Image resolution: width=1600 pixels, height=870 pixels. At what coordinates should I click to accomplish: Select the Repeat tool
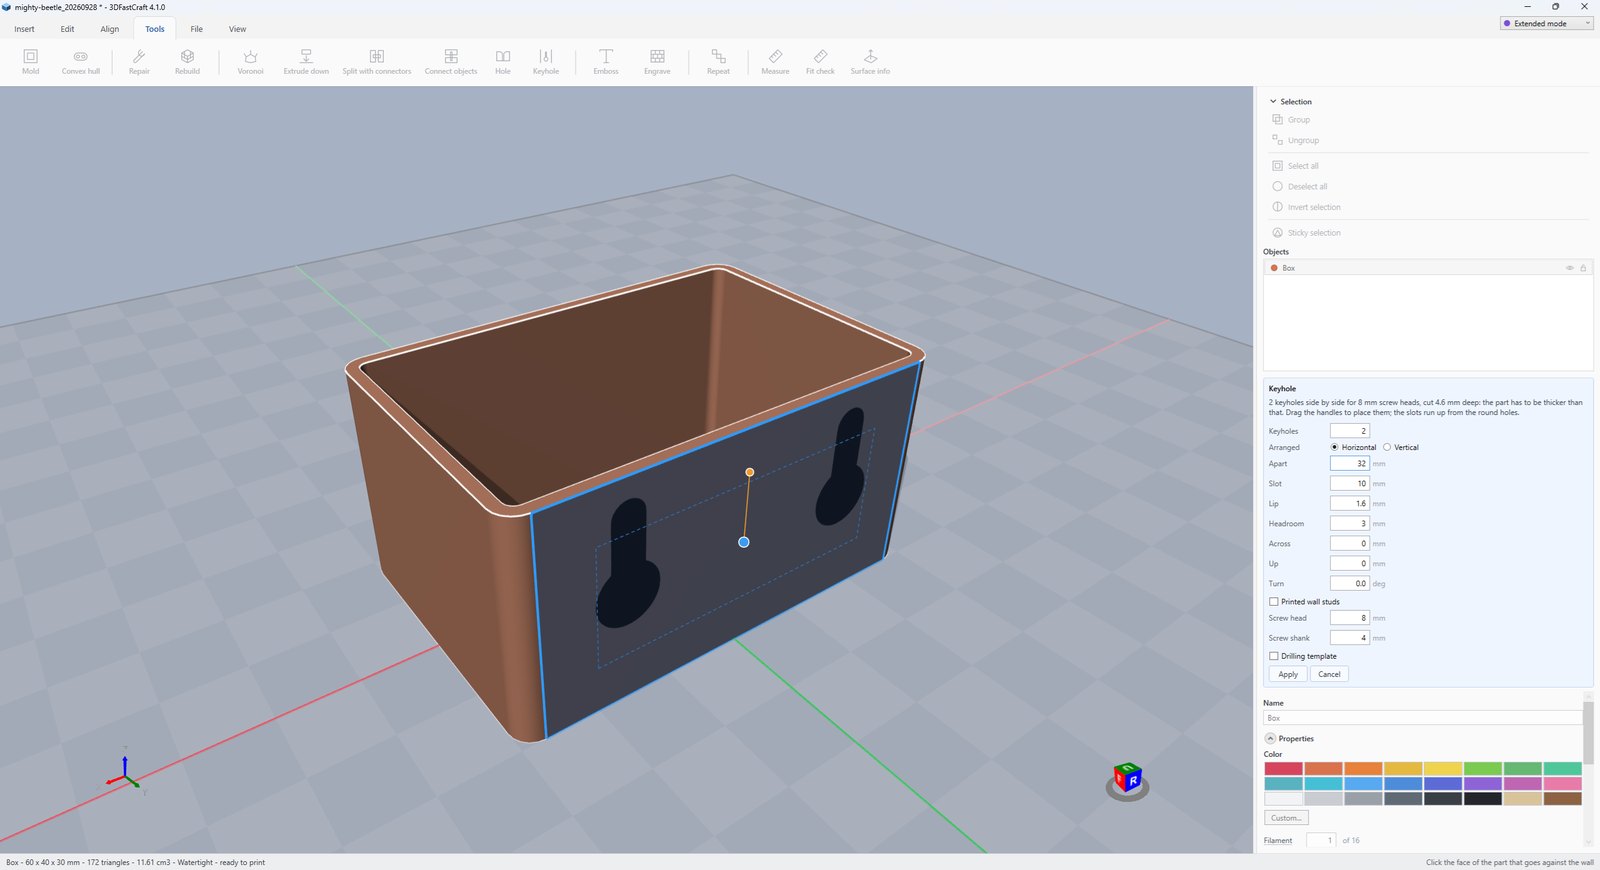[x=718, y=62]
